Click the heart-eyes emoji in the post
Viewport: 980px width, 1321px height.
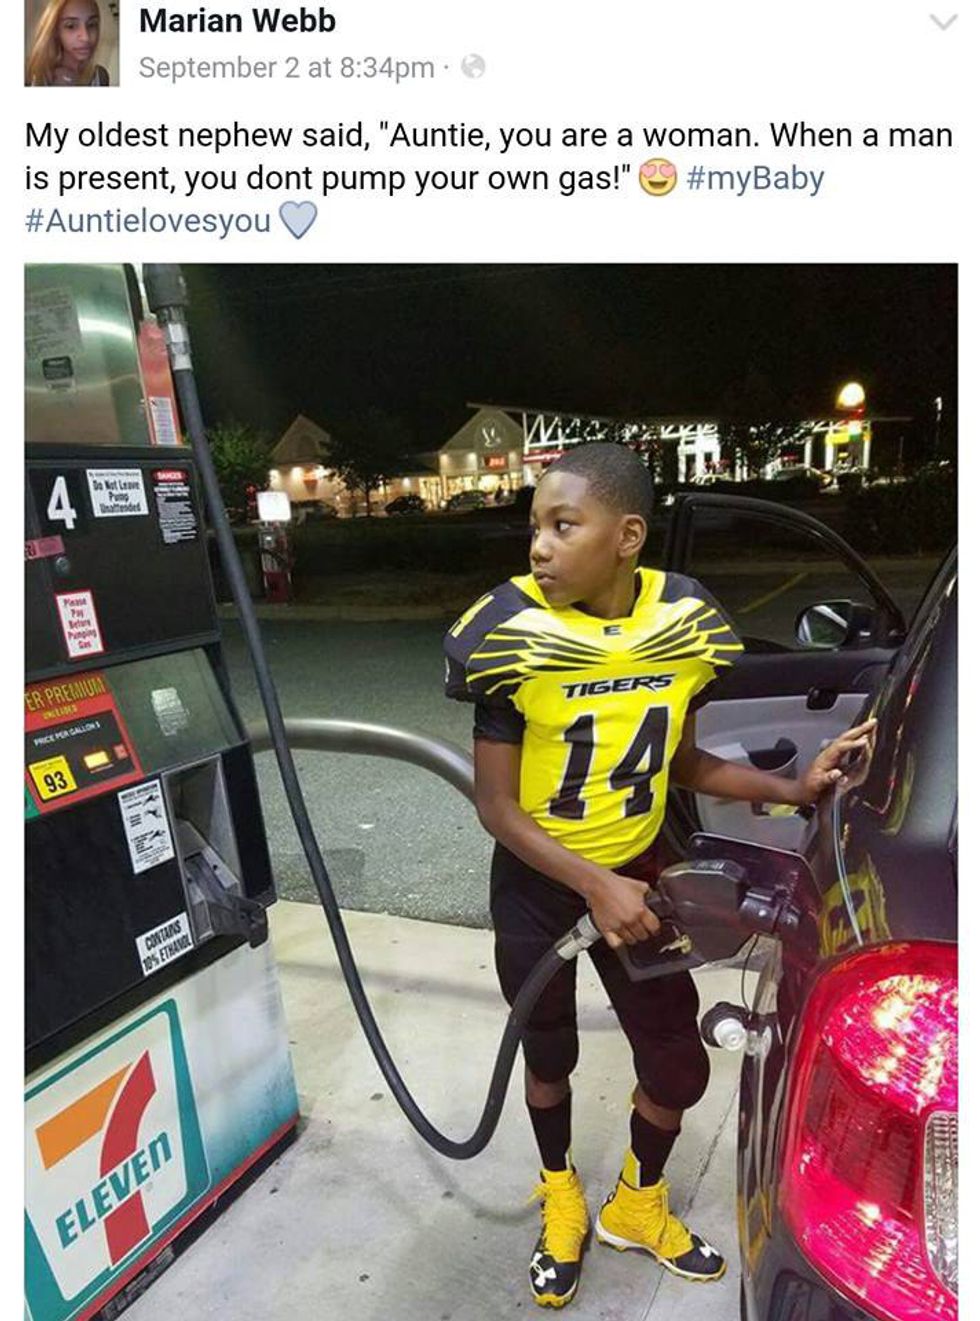tap(658, 178)
